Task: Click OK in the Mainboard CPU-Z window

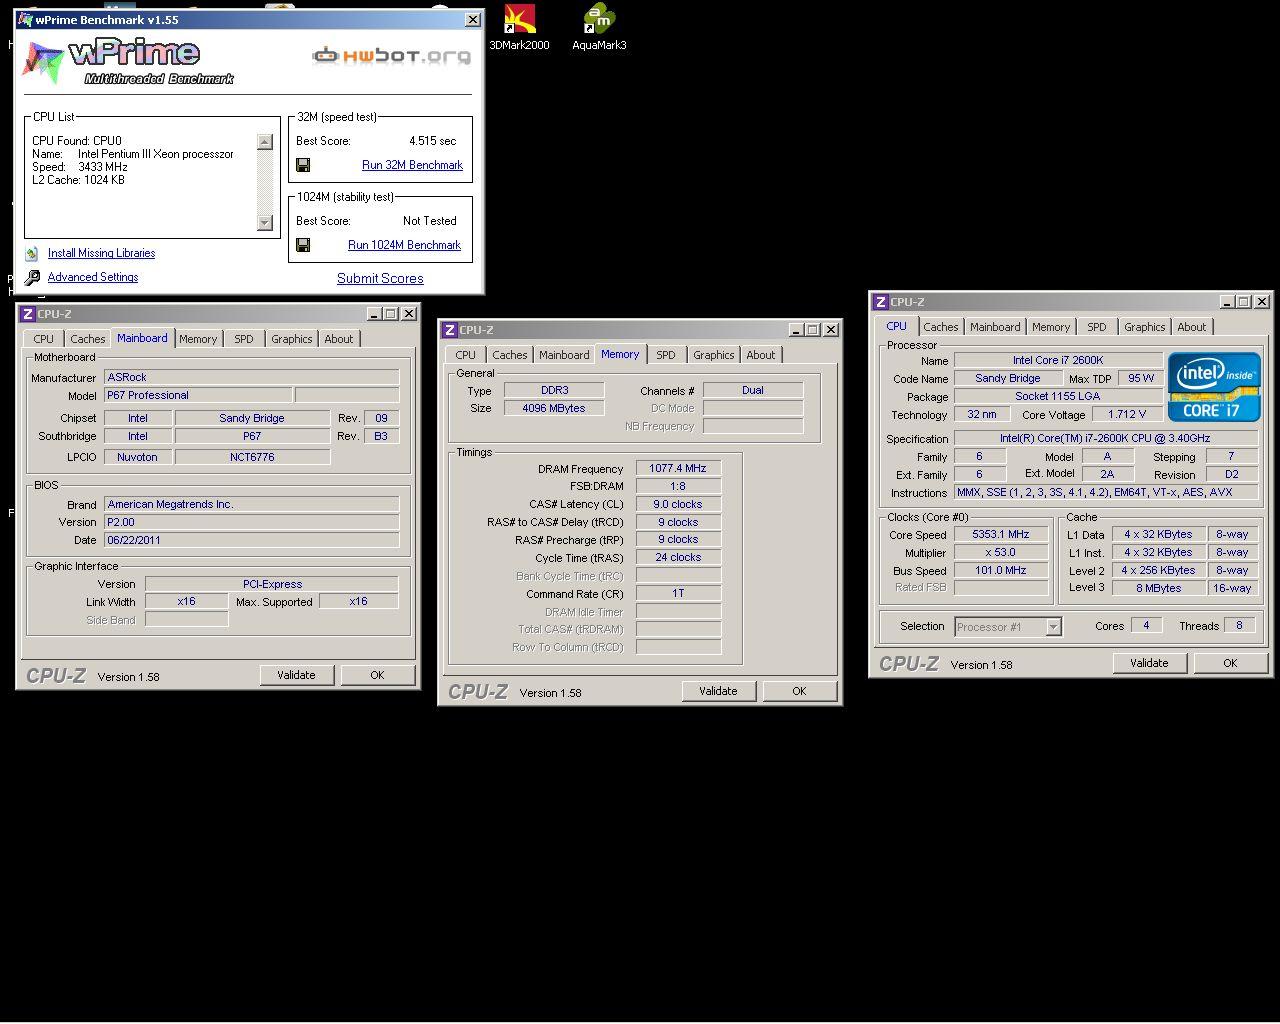Action: pyautogui.click(x=377, y=675)
